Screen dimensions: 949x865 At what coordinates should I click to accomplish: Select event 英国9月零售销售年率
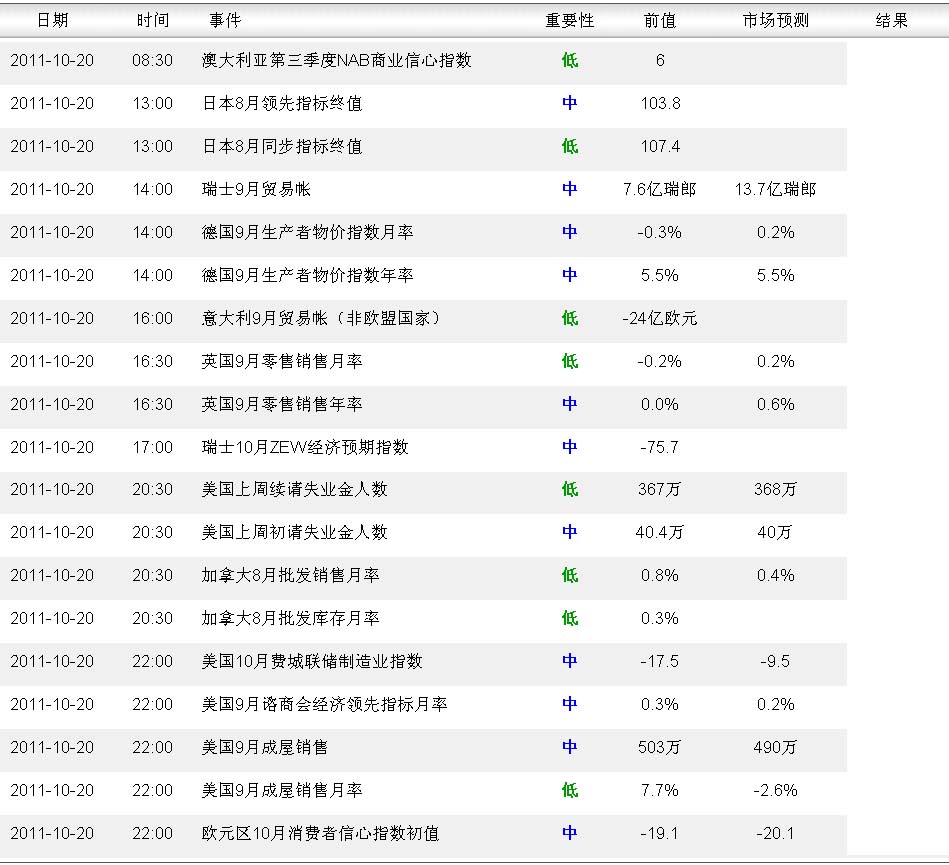tap(282, 404)
